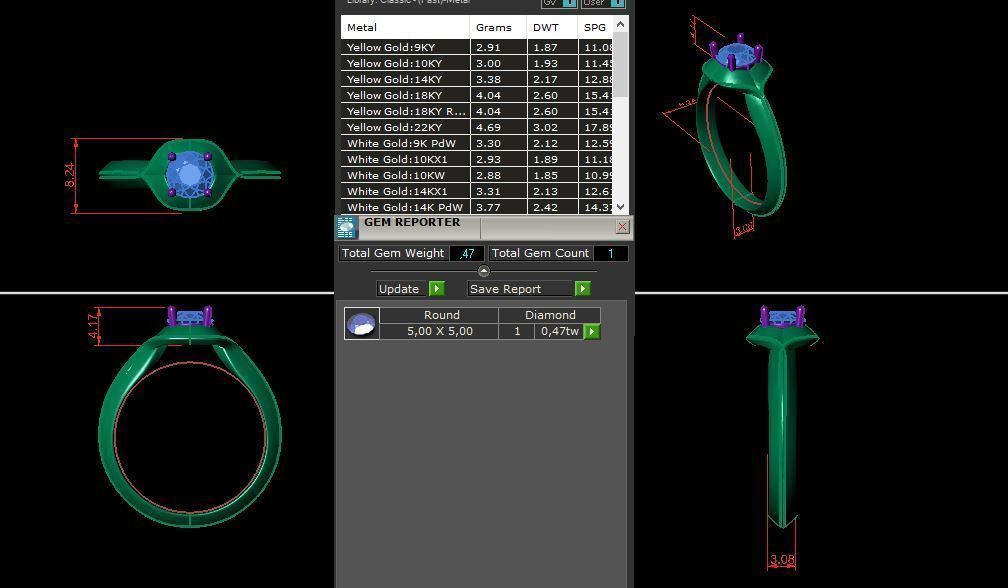Viewport: 1008px width, 588px height.
Task: Select the White Gold:9K PdW row
Action: pyautogui.click(x=477, y=143)
